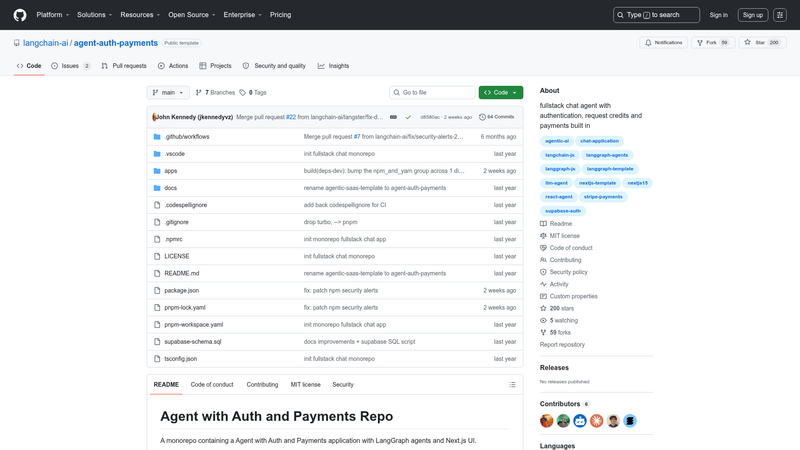The image size is (800, 450).
Task: Switch to the Pull requests tab
Action: pyautogui.click(x=124, y=66)
